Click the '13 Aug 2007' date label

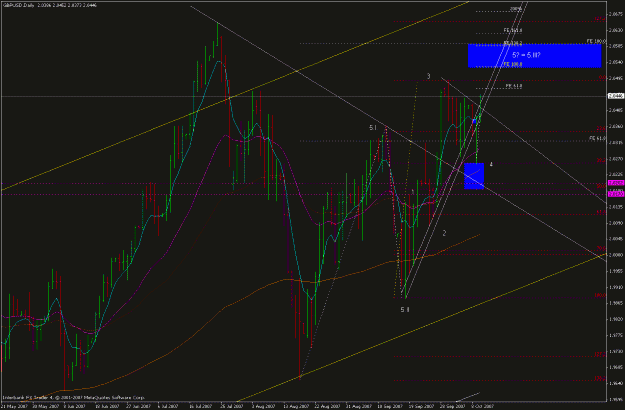[x=295, y=406]
